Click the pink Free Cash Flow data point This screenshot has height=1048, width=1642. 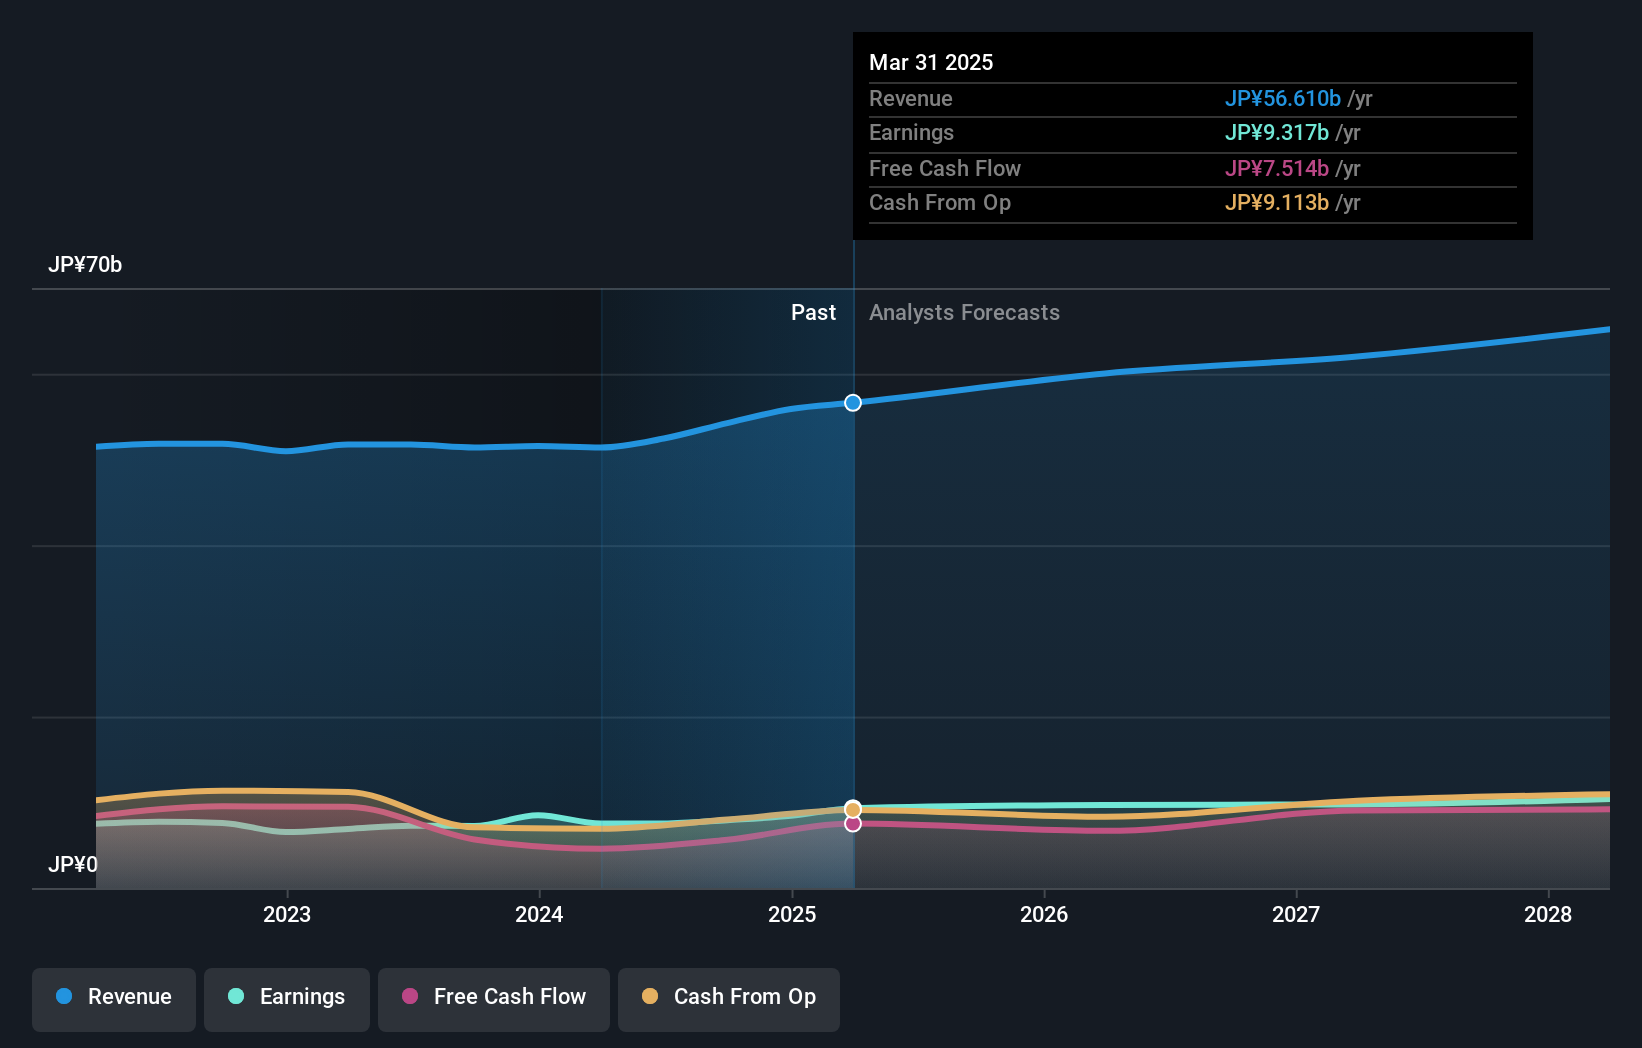click(x=853, y=824)
